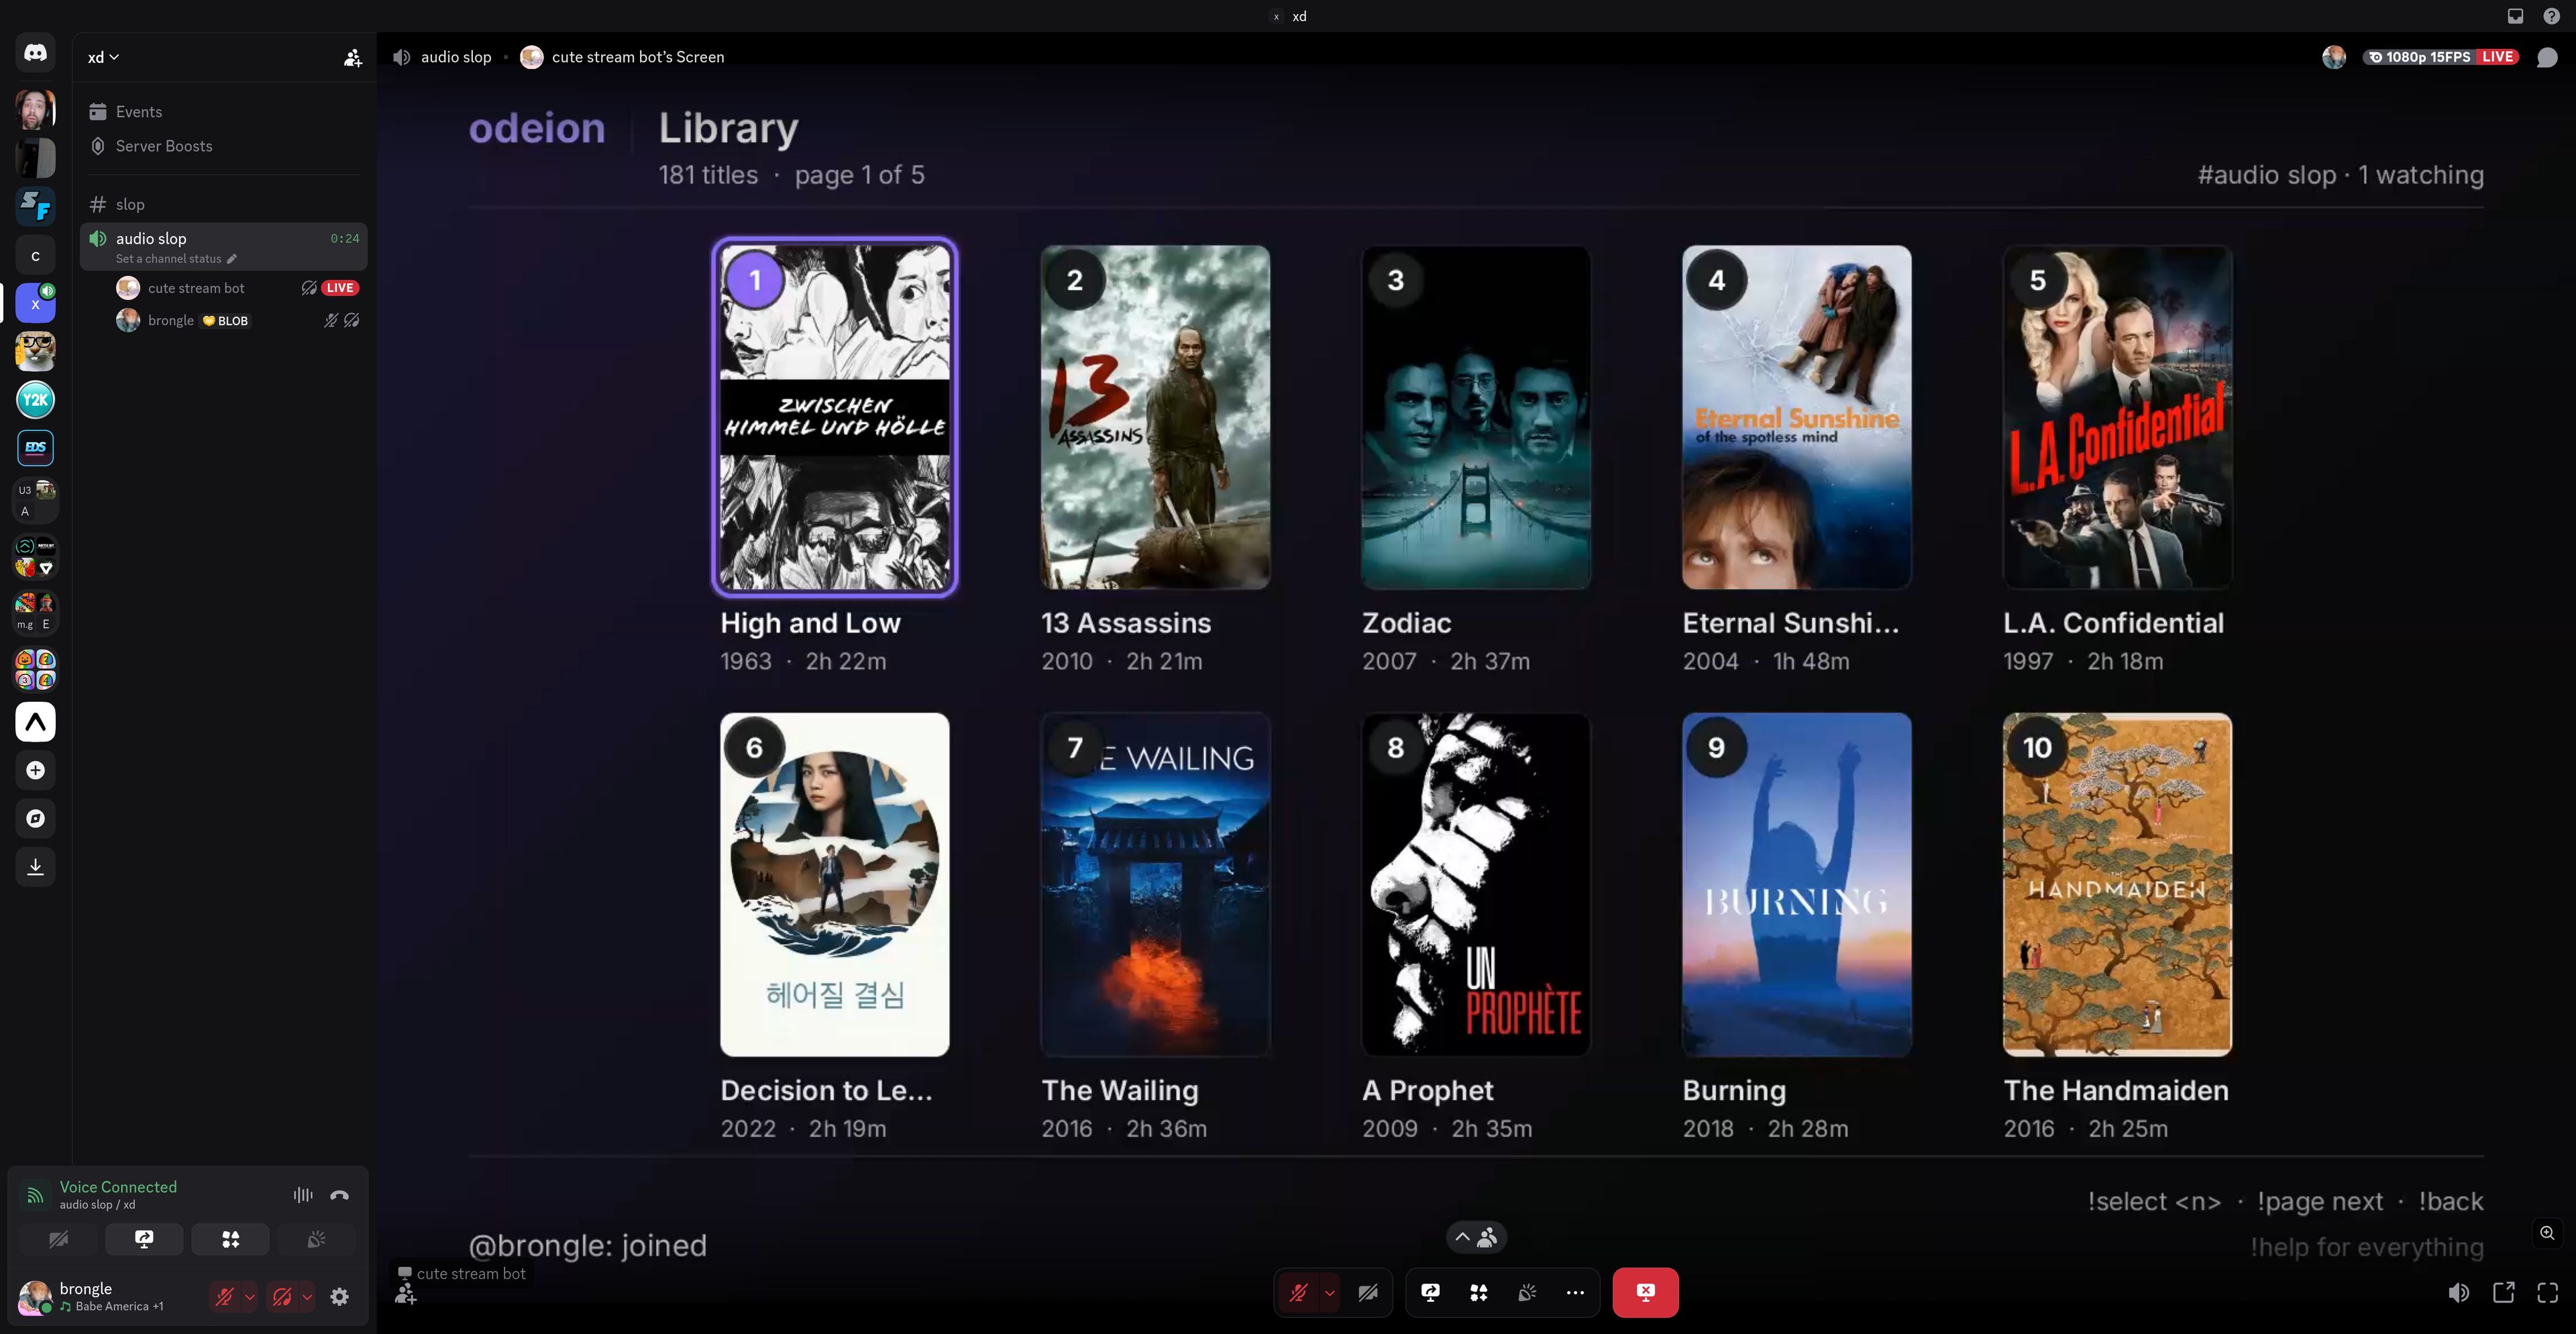Click the 1080p 15FPS LIVE quality badge
The height and width of the screenshot is (1334, 2576).
(2441, 57)
